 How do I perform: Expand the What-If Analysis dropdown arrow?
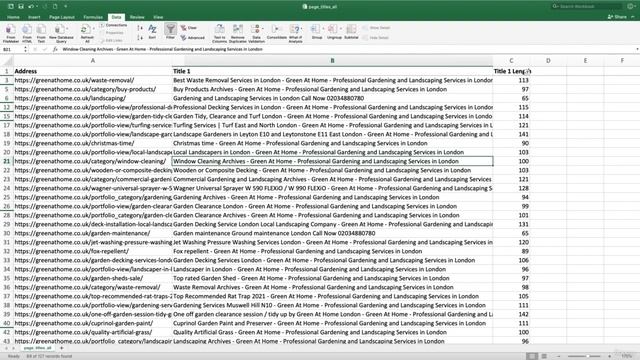point(302,29)
